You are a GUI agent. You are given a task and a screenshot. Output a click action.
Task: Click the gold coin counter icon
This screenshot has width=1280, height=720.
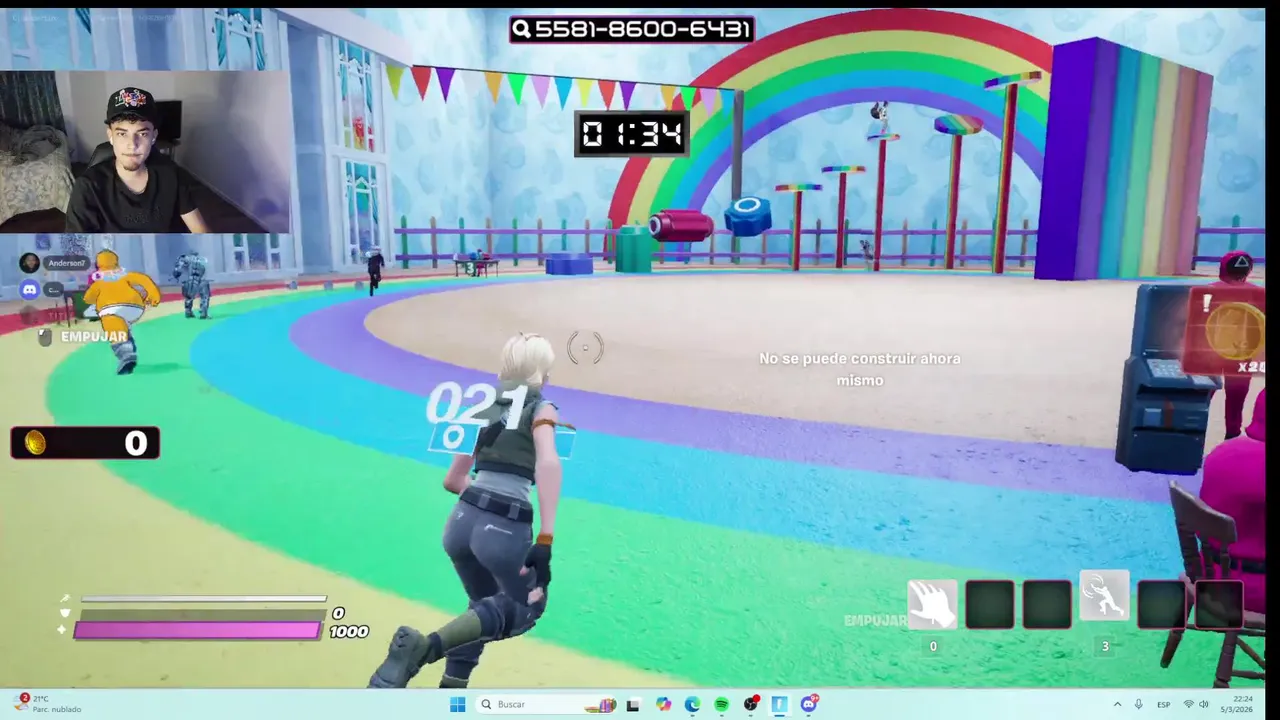coord(35,443)
